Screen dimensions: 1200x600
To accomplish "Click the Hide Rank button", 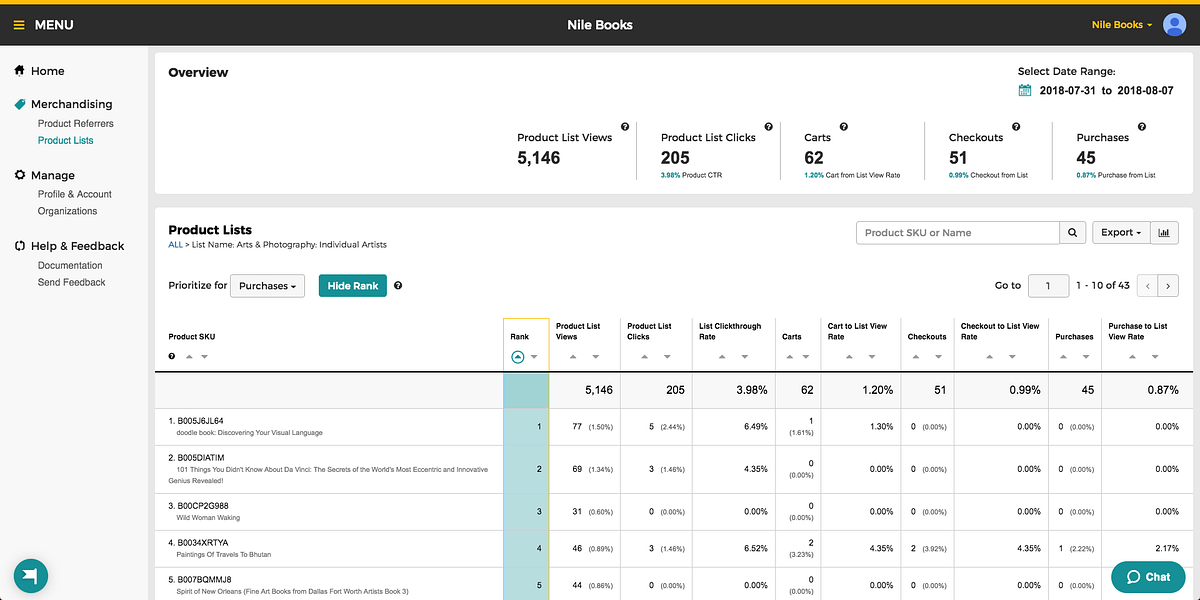I will click(x=353, y=286).
